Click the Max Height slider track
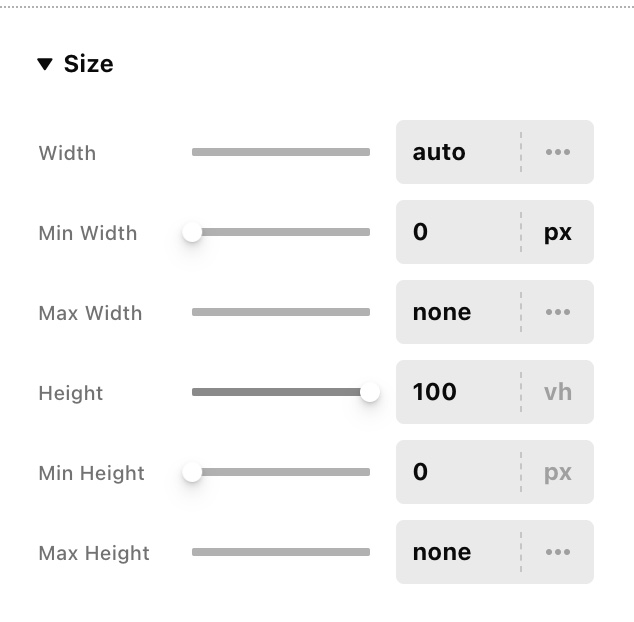The height and width of the screenshot is (622, 634). pos(281,552)
